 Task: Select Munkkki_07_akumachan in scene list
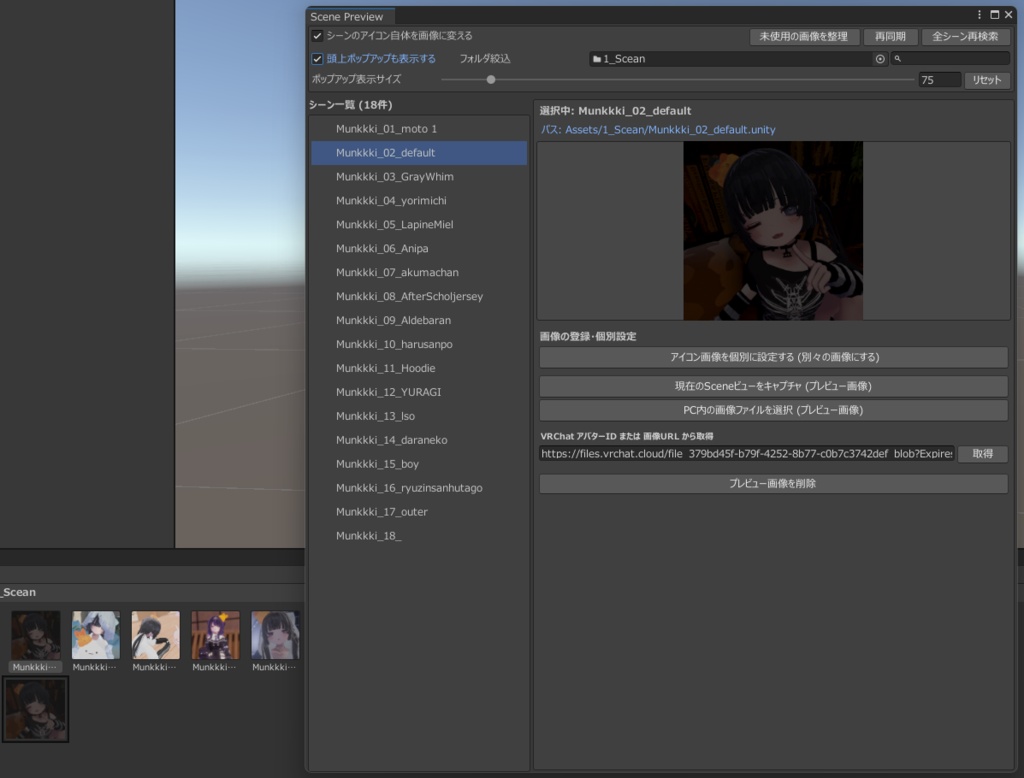tap(419, 272)
